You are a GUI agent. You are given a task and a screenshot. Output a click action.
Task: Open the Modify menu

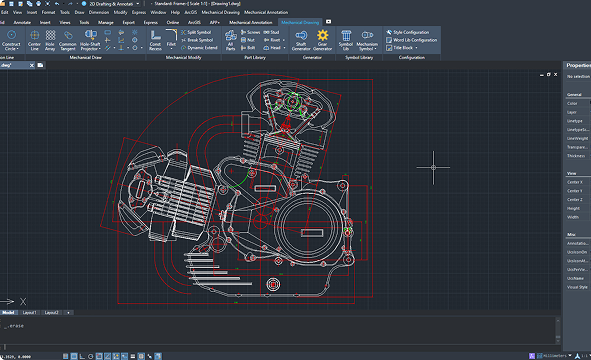click(121, 12)
